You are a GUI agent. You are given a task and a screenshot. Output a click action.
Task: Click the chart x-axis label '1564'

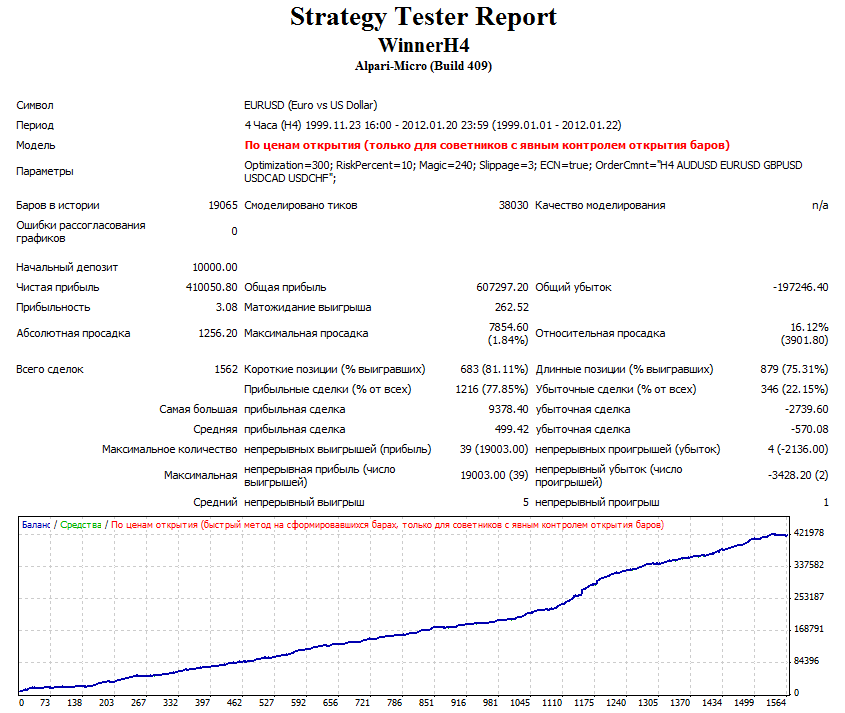tap(776, 703)
